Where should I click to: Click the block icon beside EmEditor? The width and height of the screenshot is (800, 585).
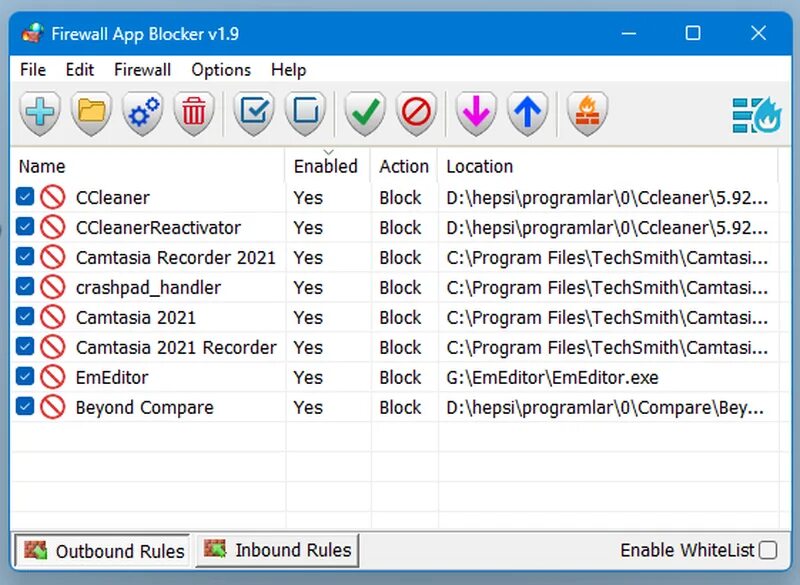pyautogui.click(x=53, y=377)
